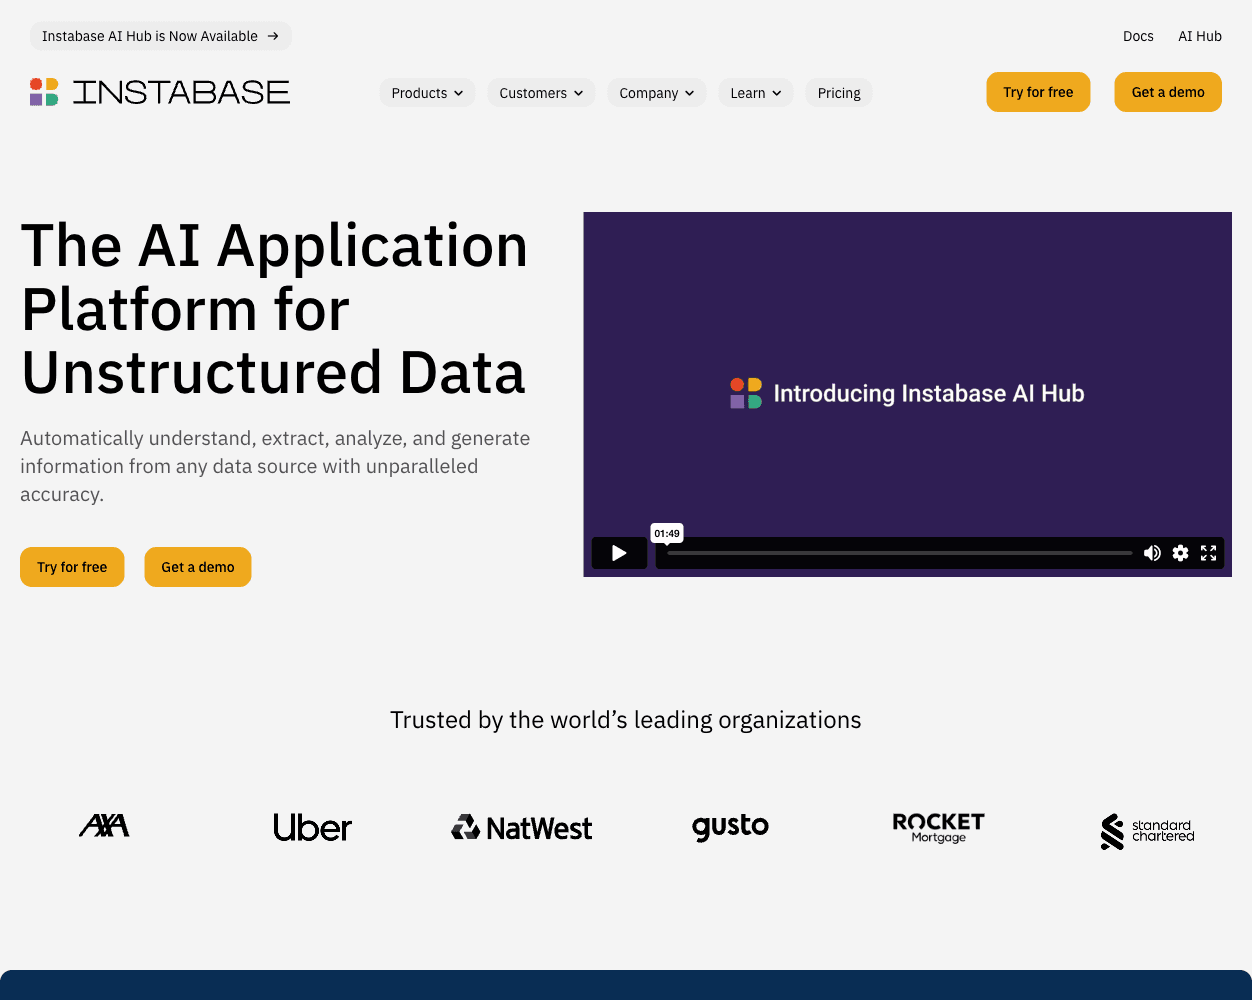The width and height of the screenshot is (1252, 1000).
Task: Click 'Trusted by the world's leading organizations' text
Action: 626,720
